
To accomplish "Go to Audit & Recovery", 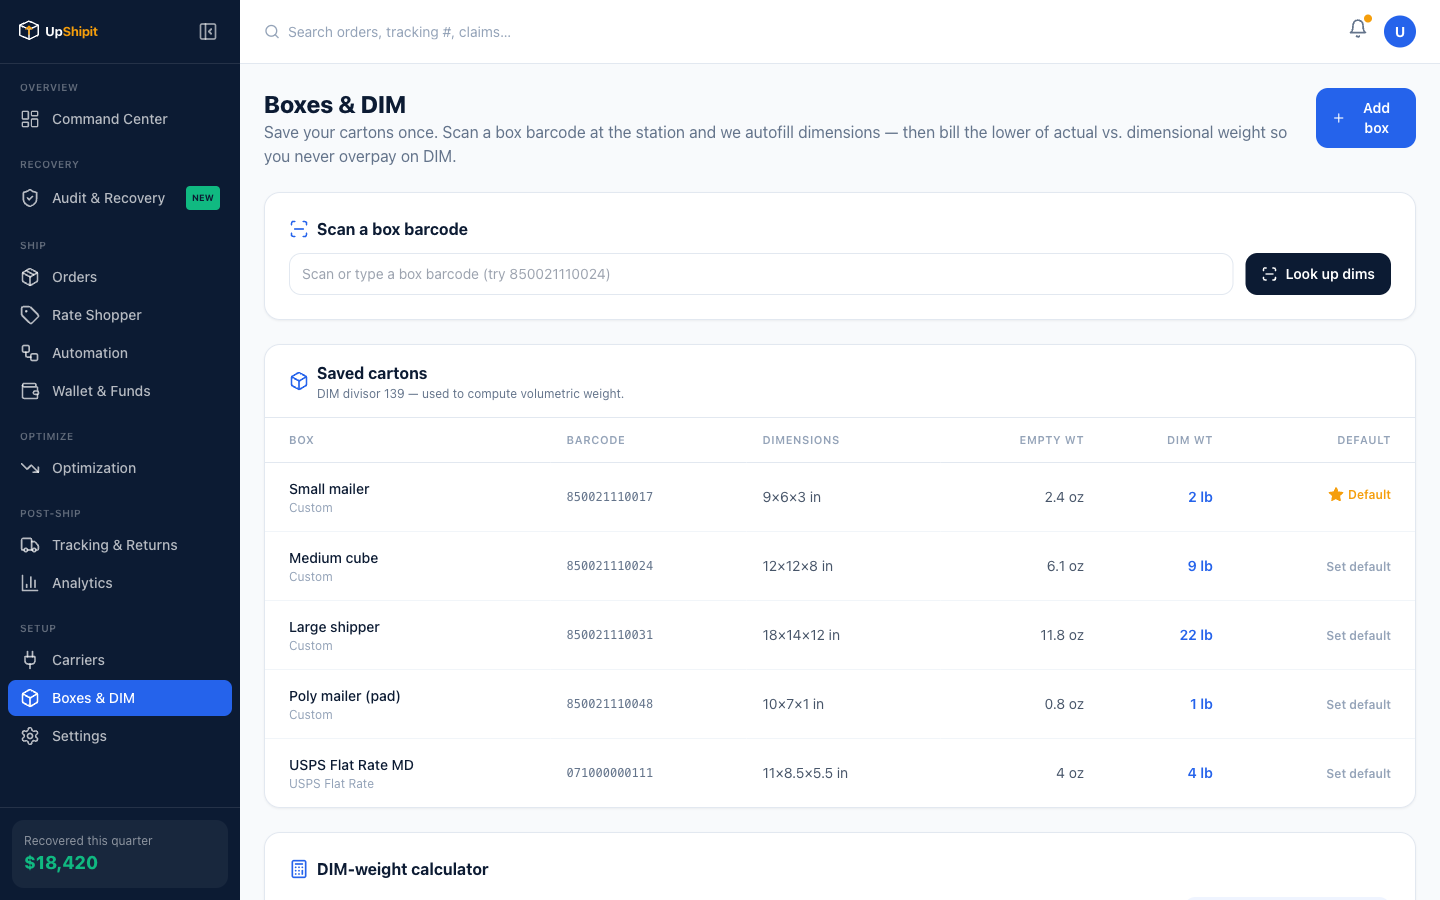I will click(x=120, y=198).
